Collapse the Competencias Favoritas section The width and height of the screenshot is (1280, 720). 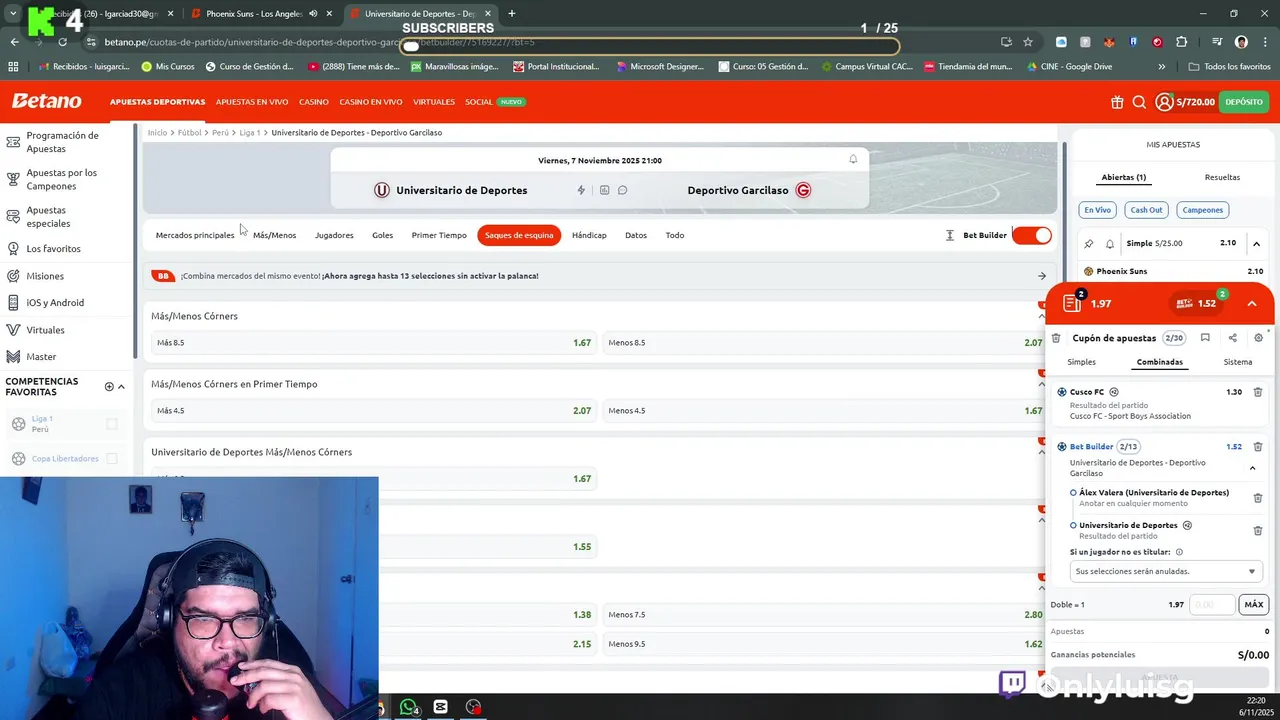121,387
